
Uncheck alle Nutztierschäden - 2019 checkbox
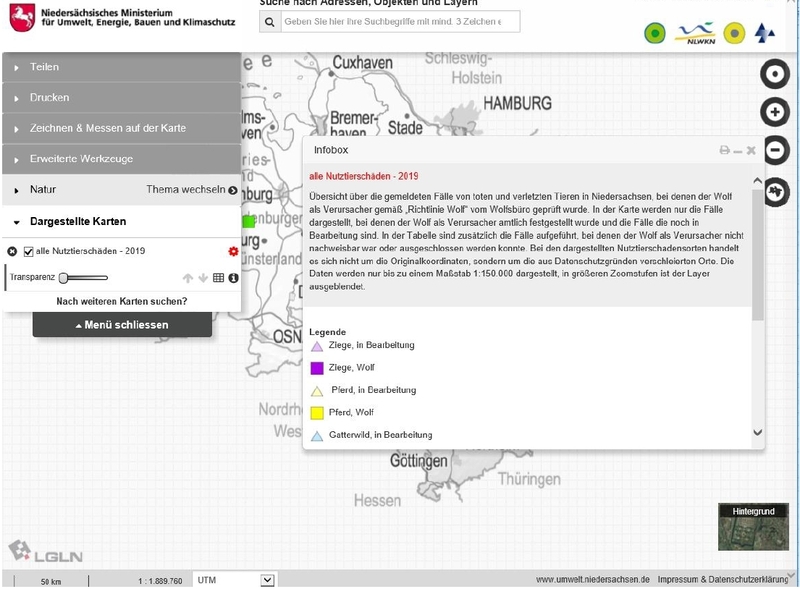[x=28, y=252]
